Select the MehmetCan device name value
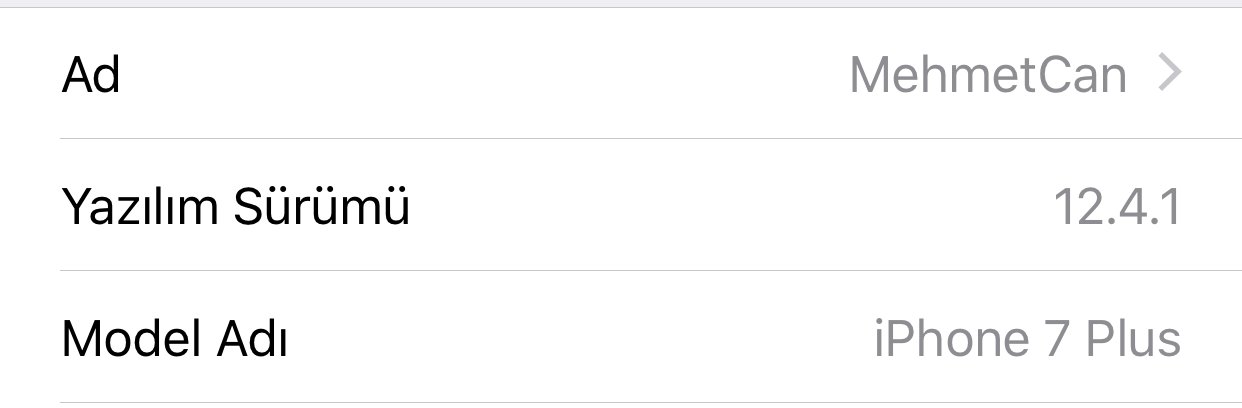The height and width of the screenshot is (408, 1242). tap(987, 75)
